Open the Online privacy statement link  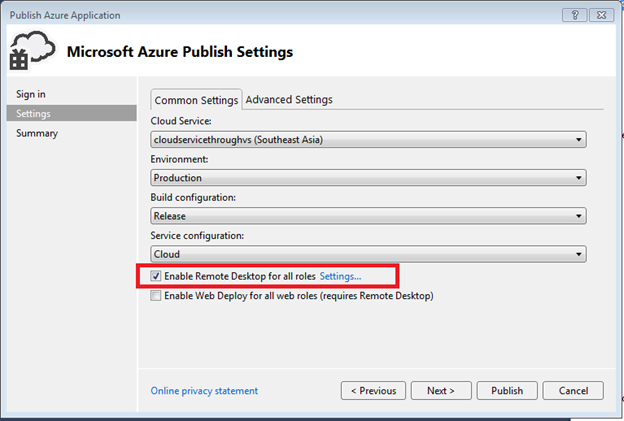(204, 391)
